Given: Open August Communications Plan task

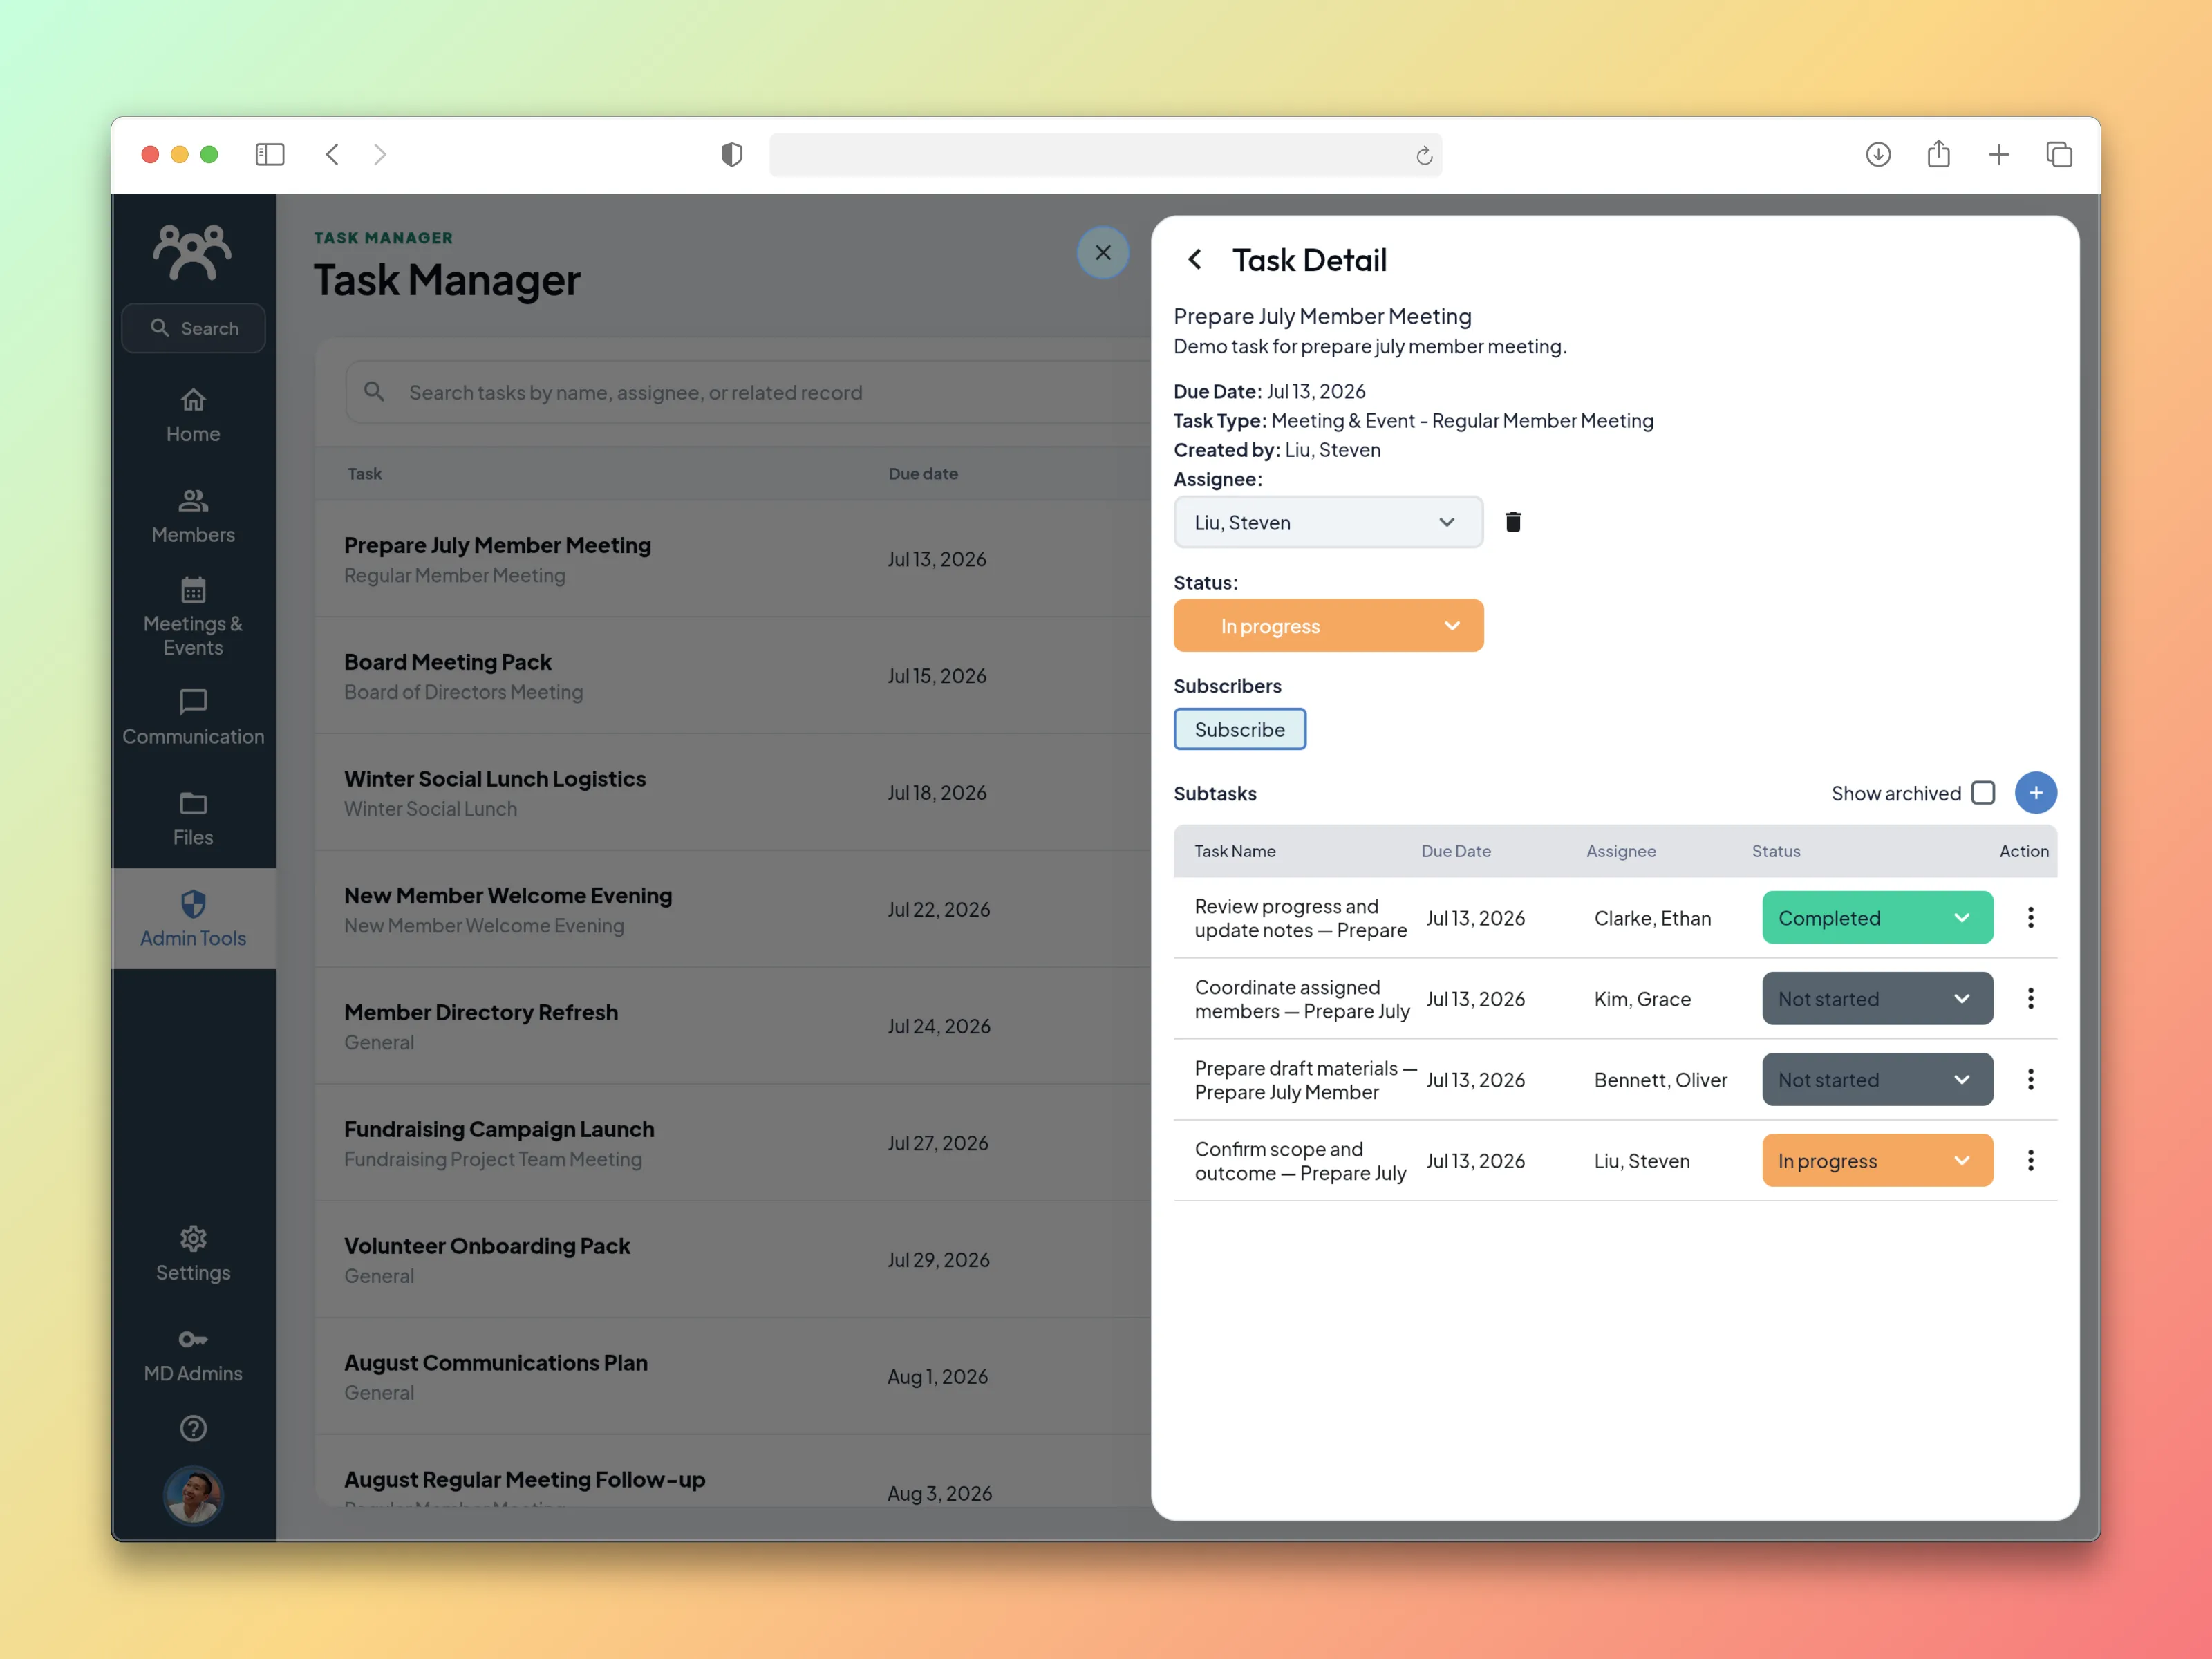Looking at the screenshot, I should coord(733,1377).
